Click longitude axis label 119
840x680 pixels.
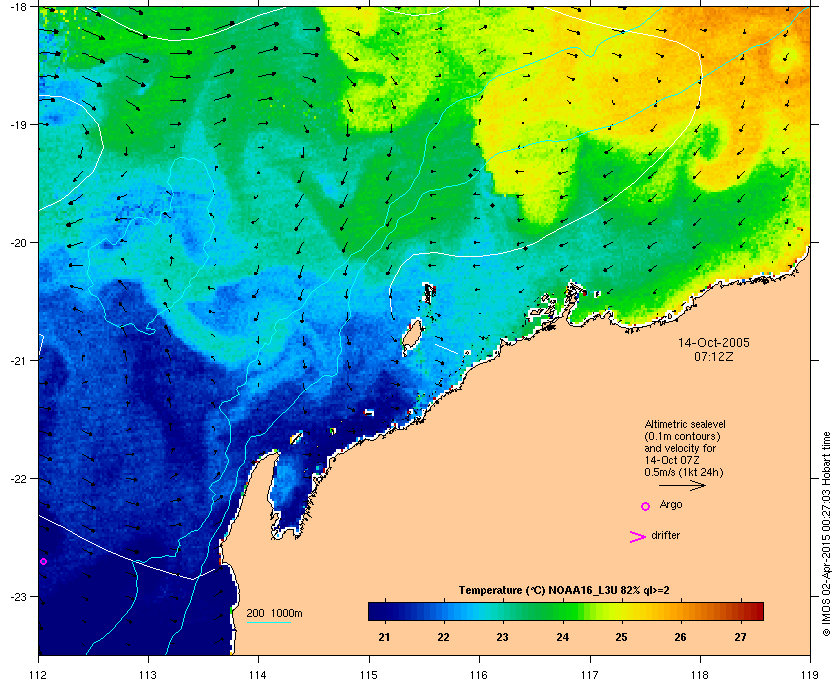pyautogui.click(x=810, y=675)
